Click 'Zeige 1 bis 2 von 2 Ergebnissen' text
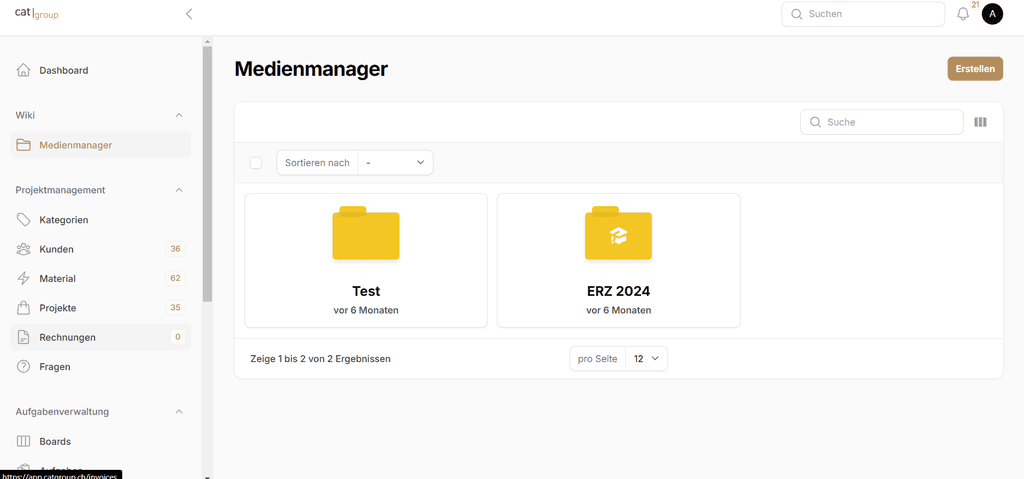 [x=321, y=359]
